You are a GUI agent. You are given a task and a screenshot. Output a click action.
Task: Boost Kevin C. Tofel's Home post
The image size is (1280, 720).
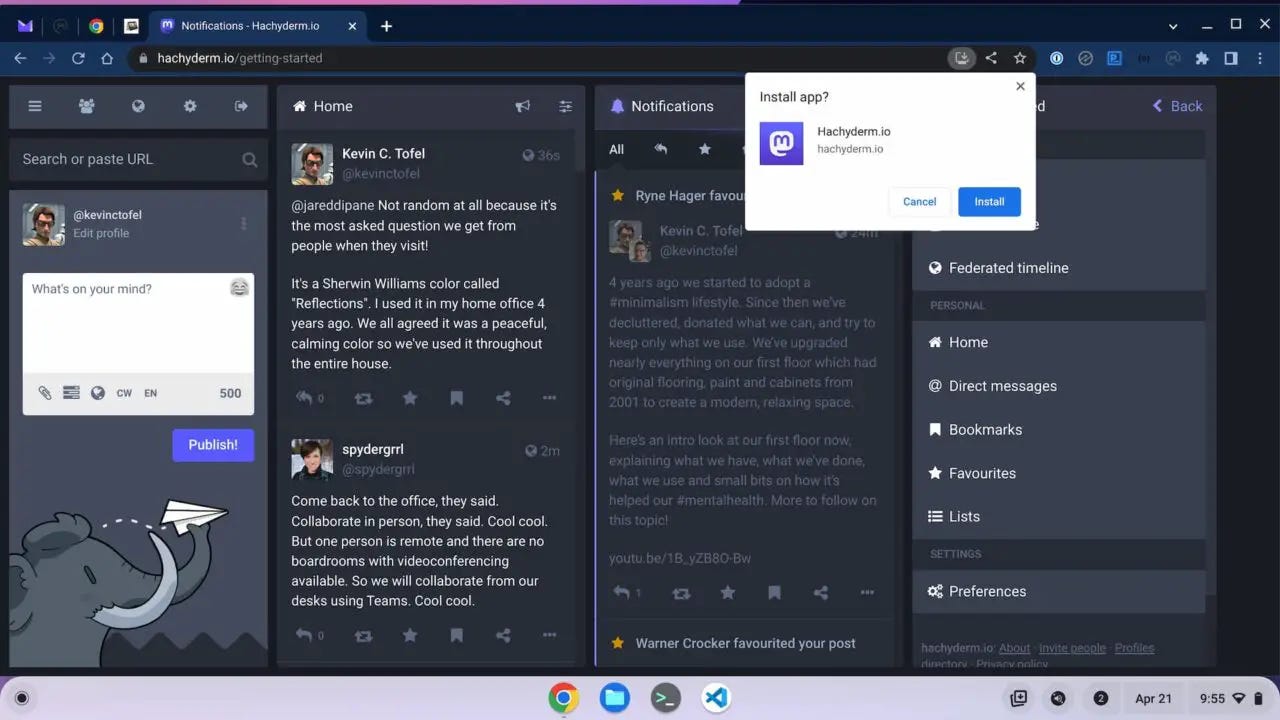coord(363,398)
